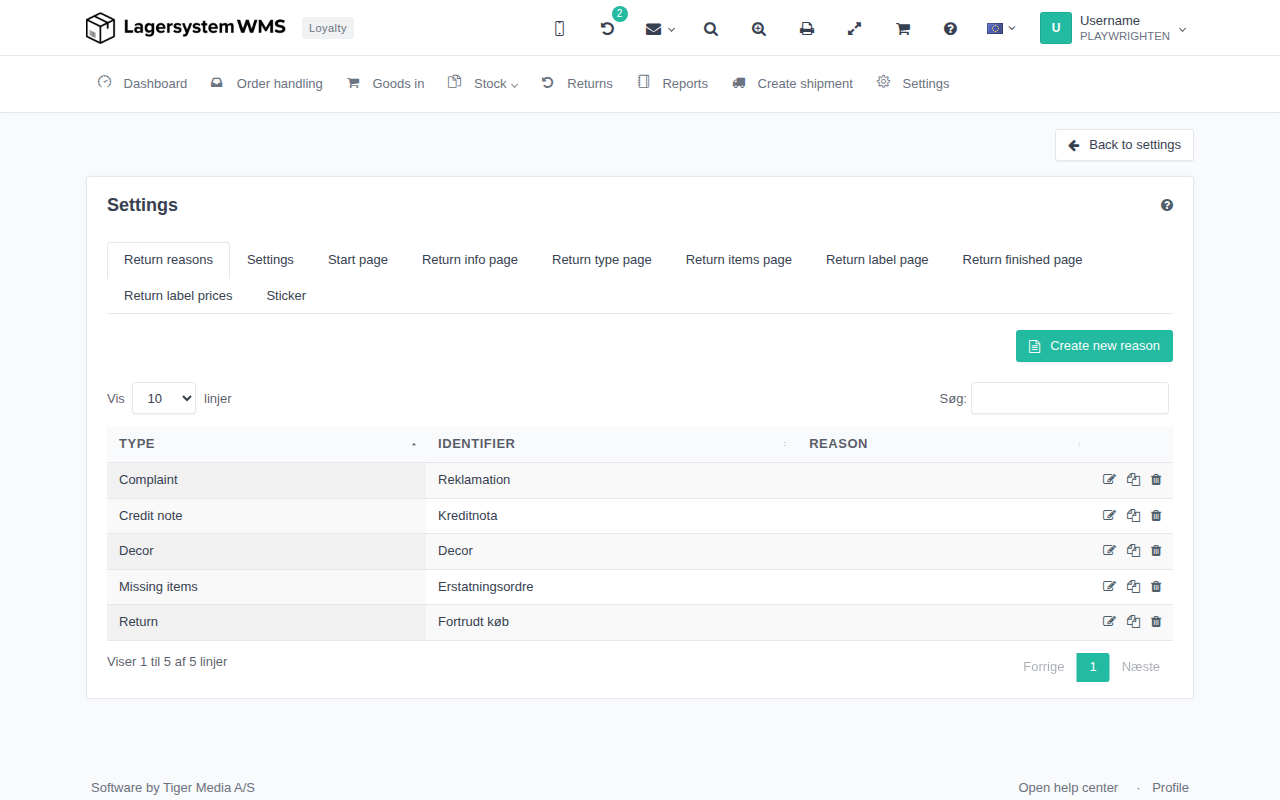This screenshot has width=1280, height=800.
Task: Open the Return finished page tab
Action: (x=1022, y=260)
